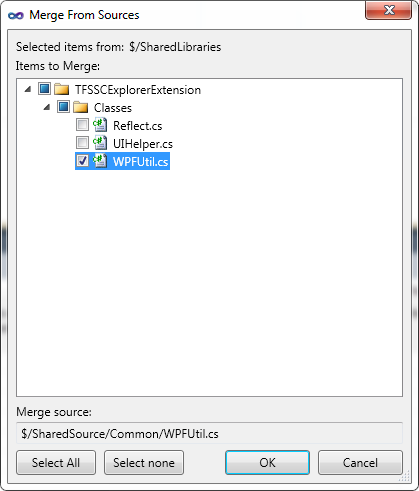Collapse the TFSSCExplorerExtension tree node
Image resolution: width=419 pixels, height=491 pixels.
click(28, 89)
